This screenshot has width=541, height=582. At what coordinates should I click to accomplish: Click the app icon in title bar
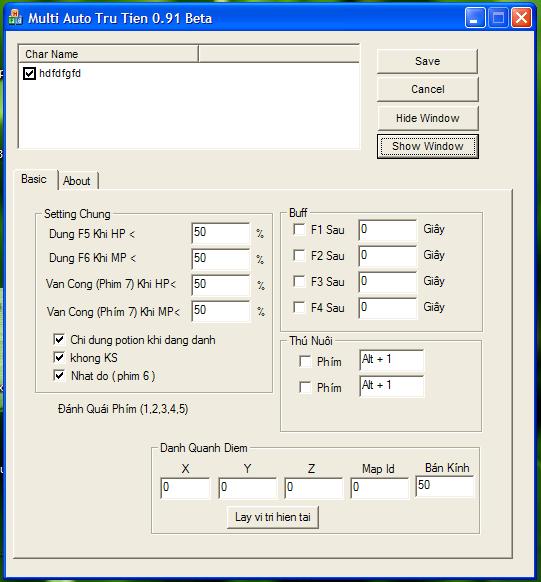tap(15, 18)
